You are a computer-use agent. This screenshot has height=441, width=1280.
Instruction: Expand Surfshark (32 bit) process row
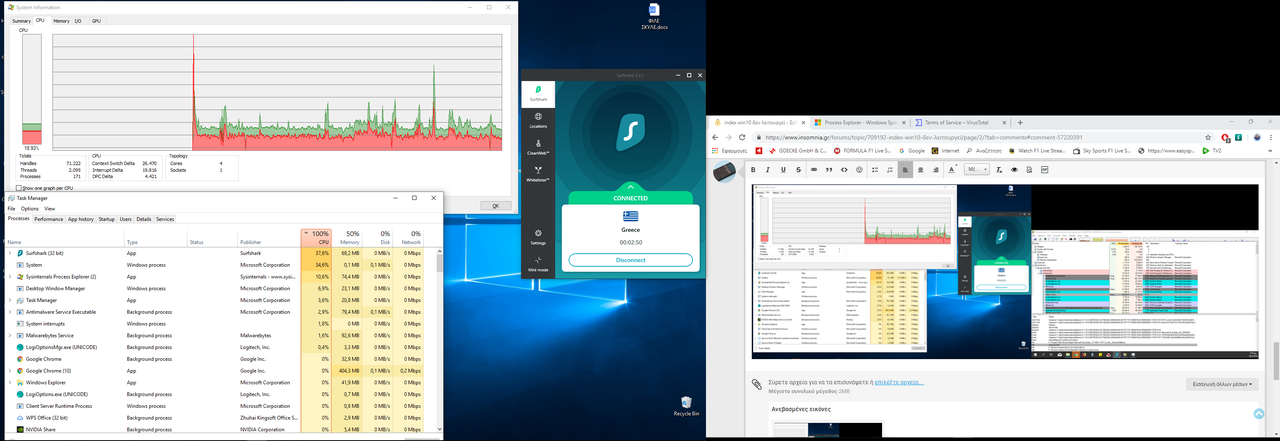tap(10, 254)
